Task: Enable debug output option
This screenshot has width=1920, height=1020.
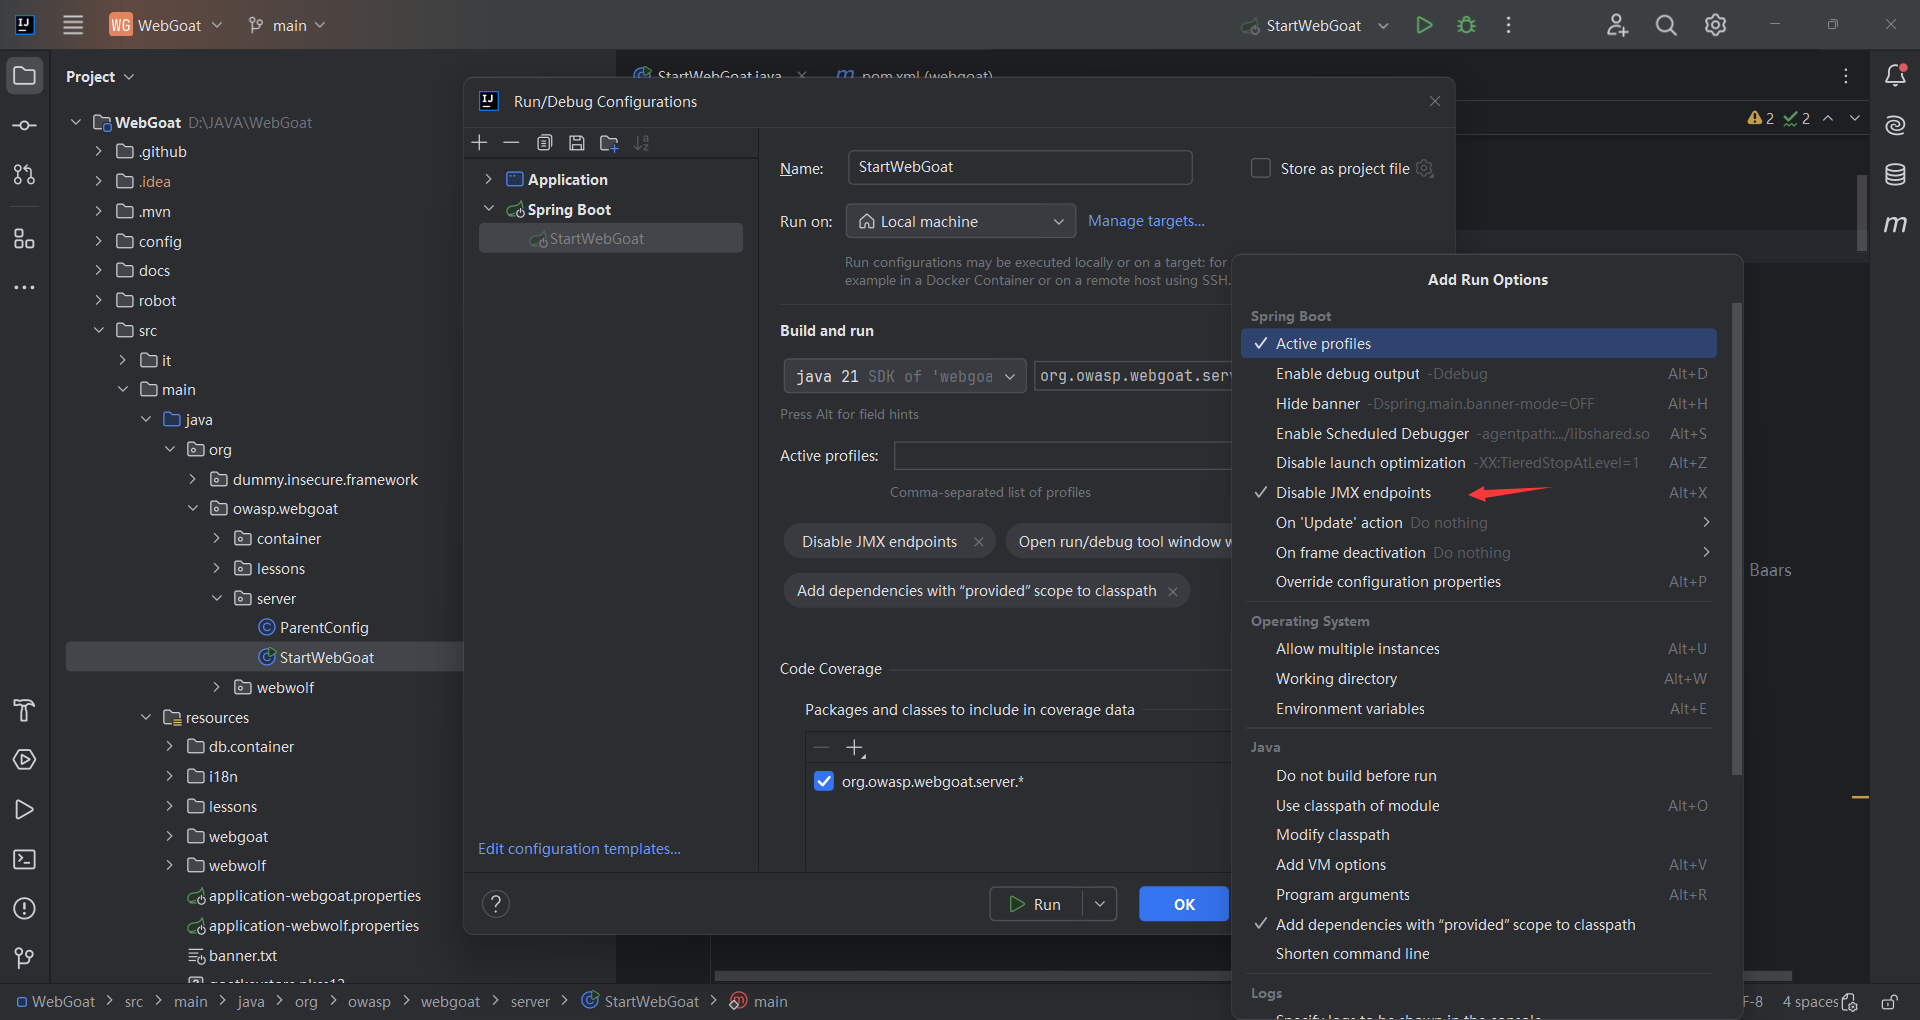Action: coord(1479,374)
